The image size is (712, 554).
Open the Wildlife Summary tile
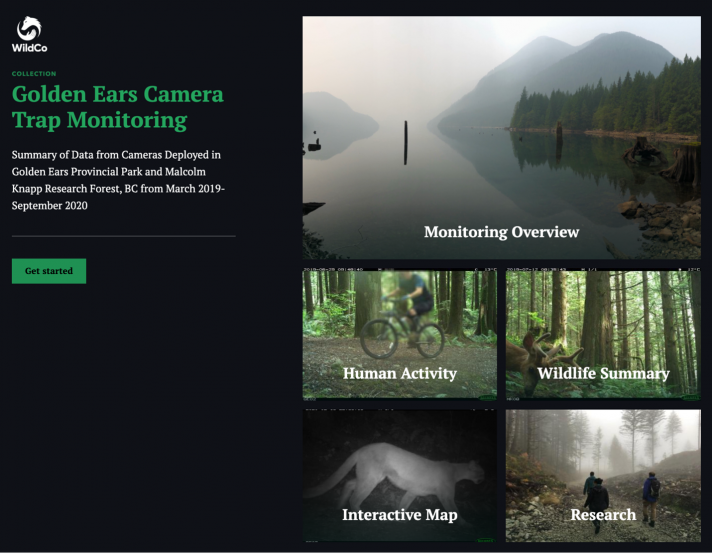(603, 334)
